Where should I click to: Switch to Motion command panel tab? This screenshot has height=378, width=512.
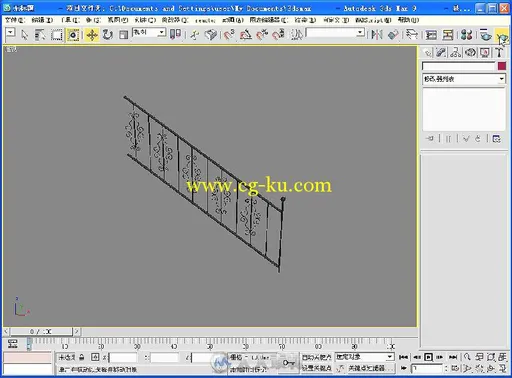(x=470, y=52)
